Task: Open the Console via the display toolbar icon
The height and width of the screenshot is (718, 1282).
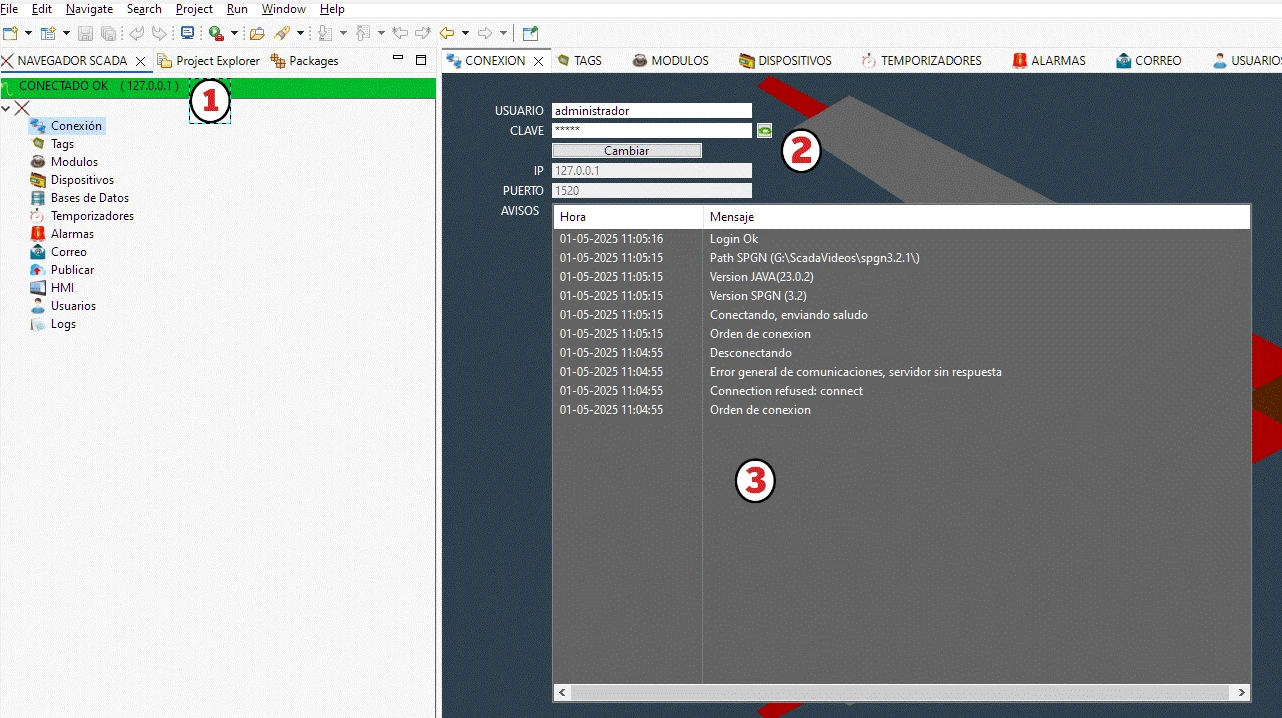Action: coord(187,32)
